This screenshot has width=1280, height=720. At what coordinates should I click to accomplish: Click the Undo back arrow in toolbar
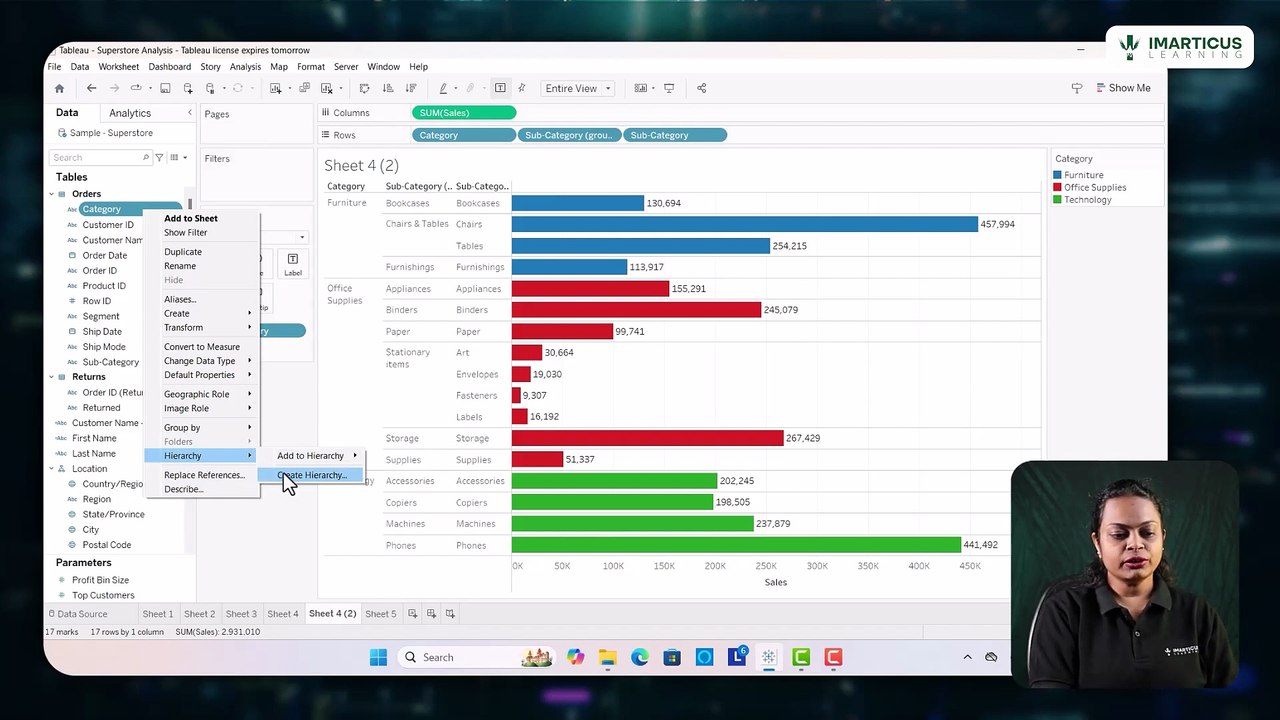click(91, 88)
